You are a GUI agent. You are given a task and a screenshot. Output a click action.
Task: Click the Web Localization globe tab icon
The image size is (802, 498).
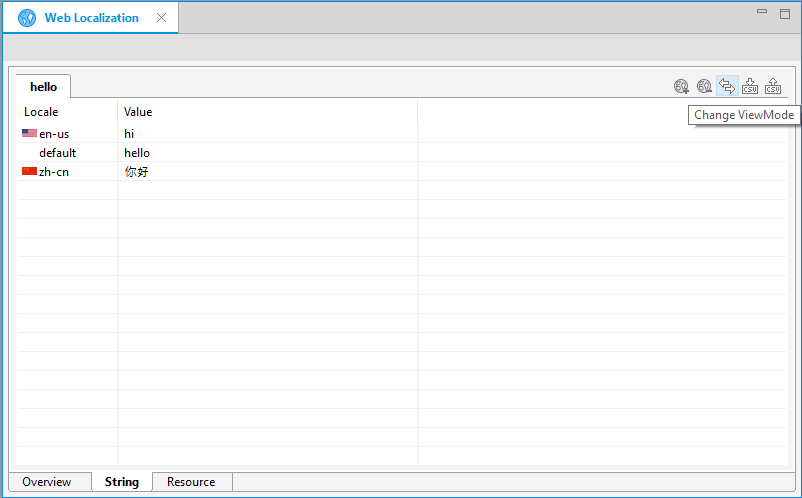pyautogui.click(x=27, y=18)
